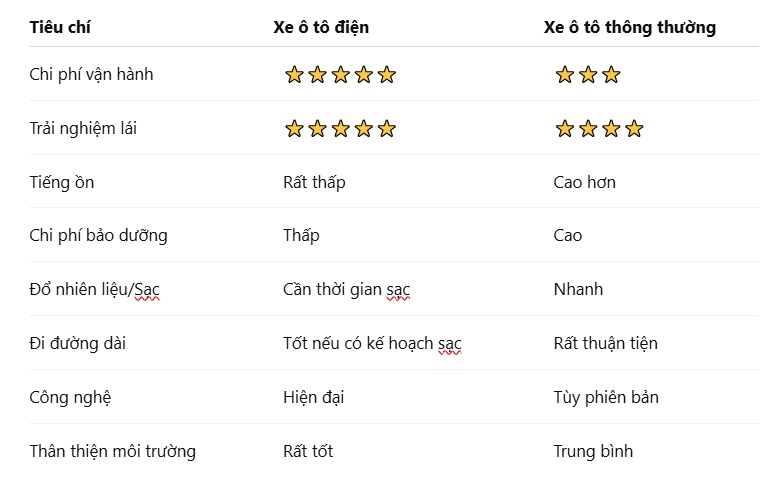Click the 'Tiêu chí' column header
Viewport: 762px width, 495px height.
pos(60,27)
